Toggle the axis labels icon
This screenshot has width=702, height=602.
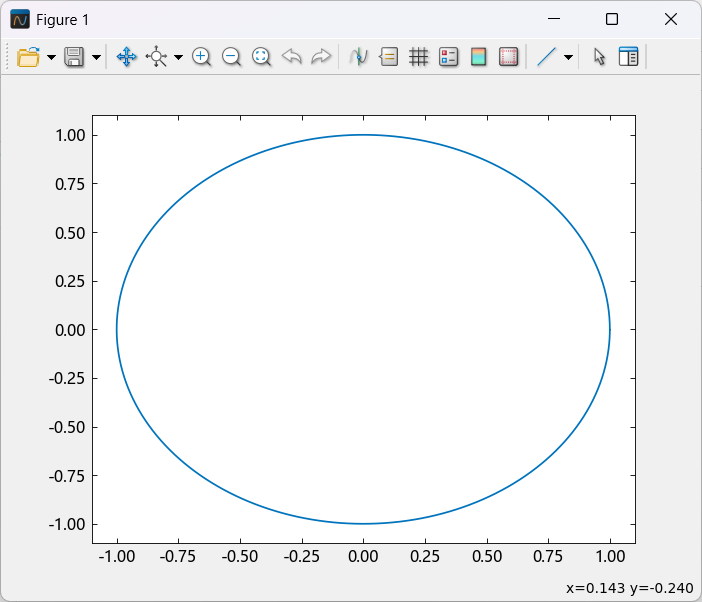(389, 57)
